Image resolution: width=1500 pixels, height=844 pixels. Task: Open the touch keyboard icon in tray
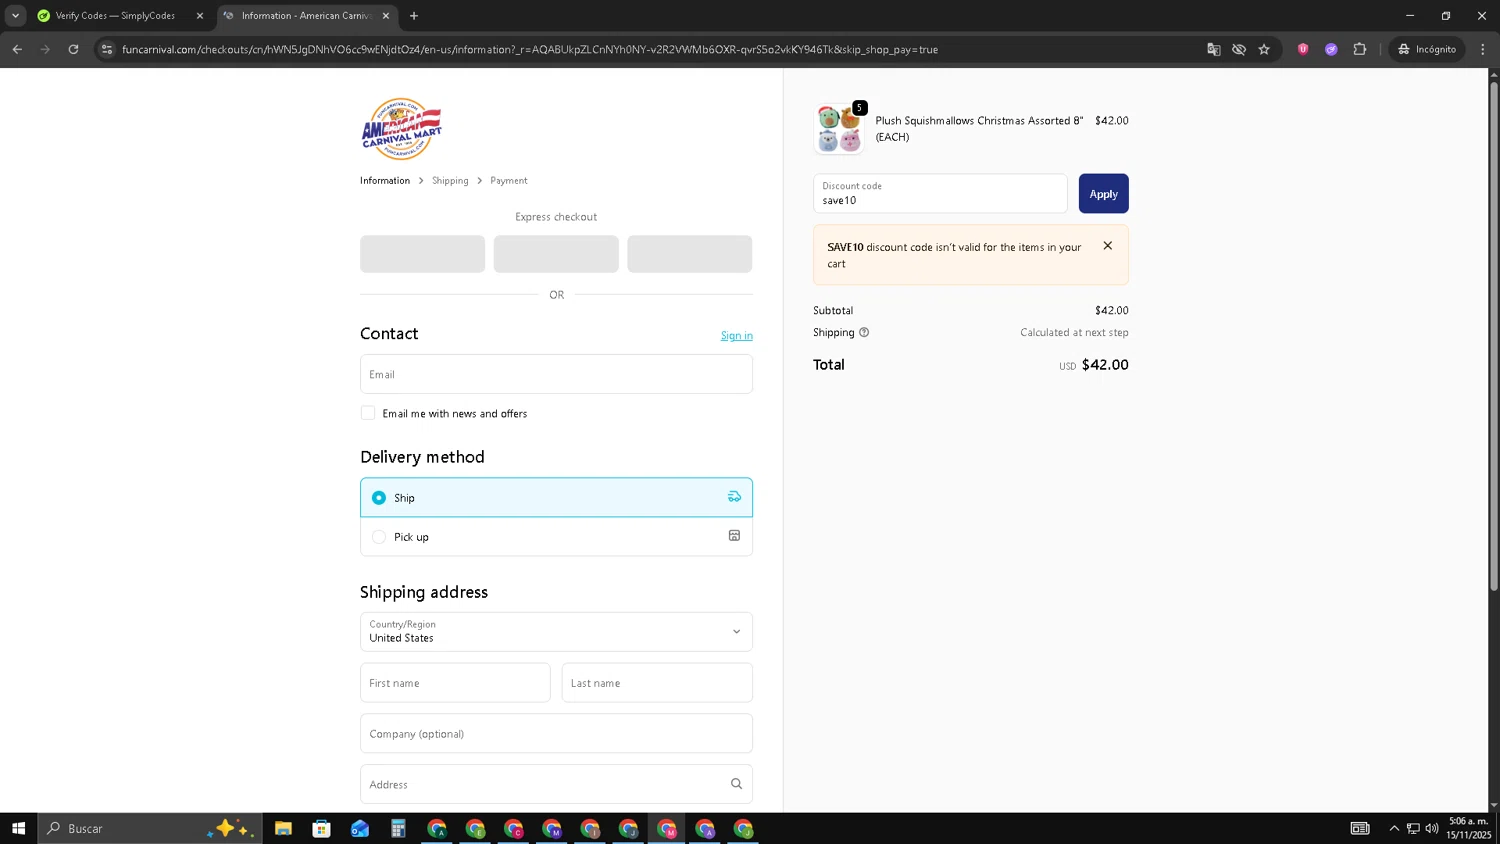click(1360, 828)
